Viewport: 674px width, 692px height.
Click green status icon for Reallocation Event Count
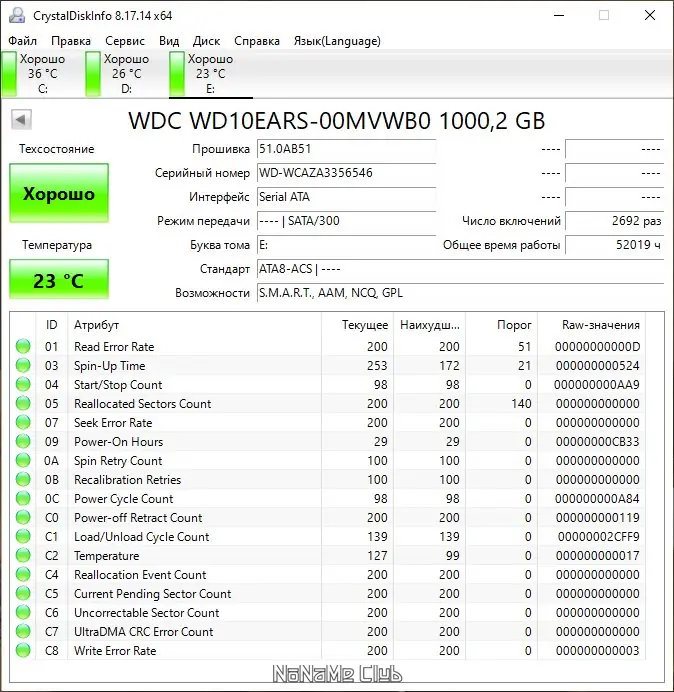click(x=23, y=574)
